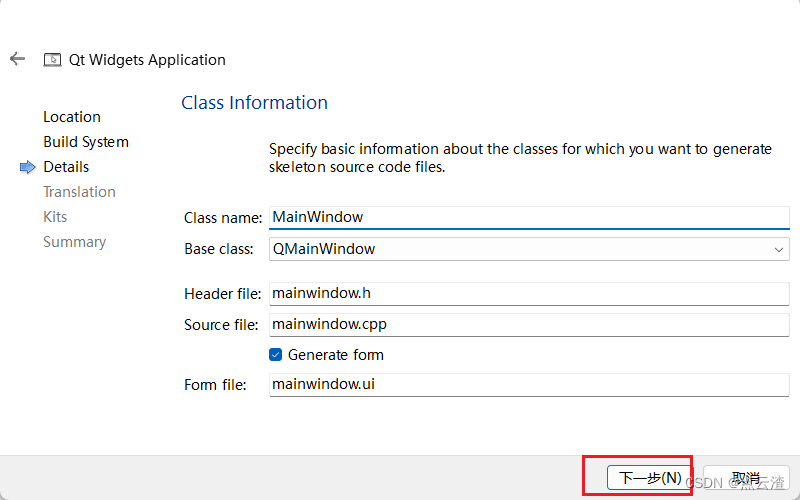800x500 pixels.
Task: Select the Details step in sidebar
Action: (66, 167)
